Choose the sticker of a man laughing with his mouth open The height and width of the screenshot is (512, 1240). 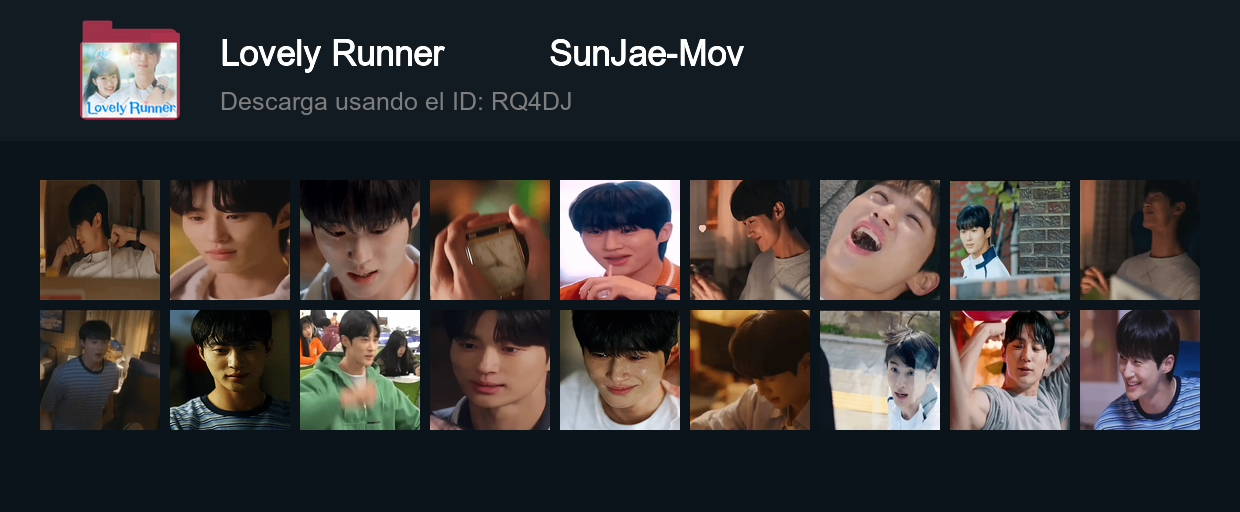[x=880, y=240]
